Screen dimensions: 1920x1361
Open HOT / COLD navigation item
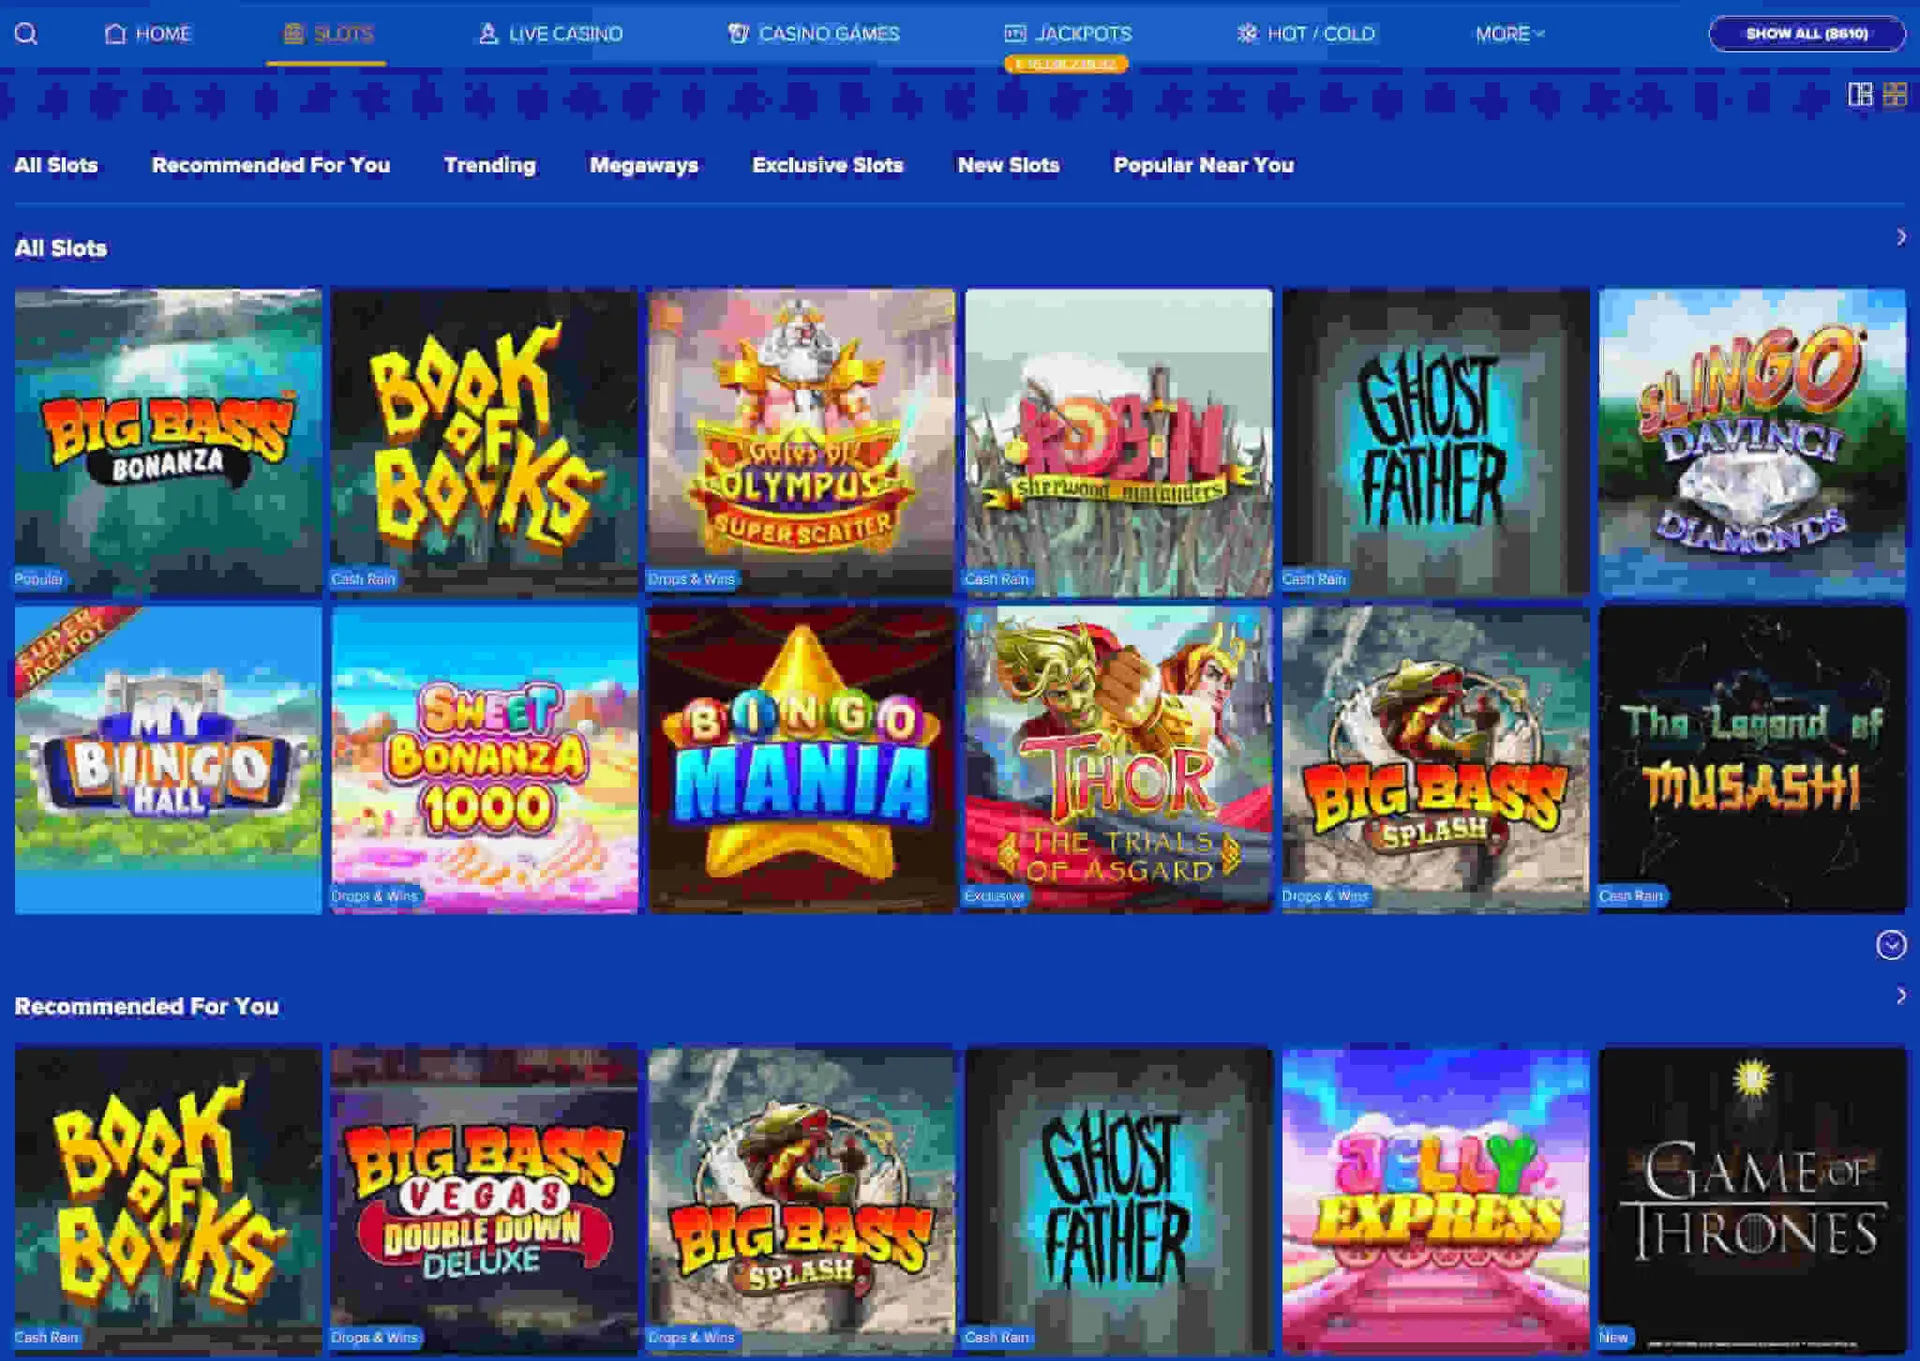pos(1306,34)
